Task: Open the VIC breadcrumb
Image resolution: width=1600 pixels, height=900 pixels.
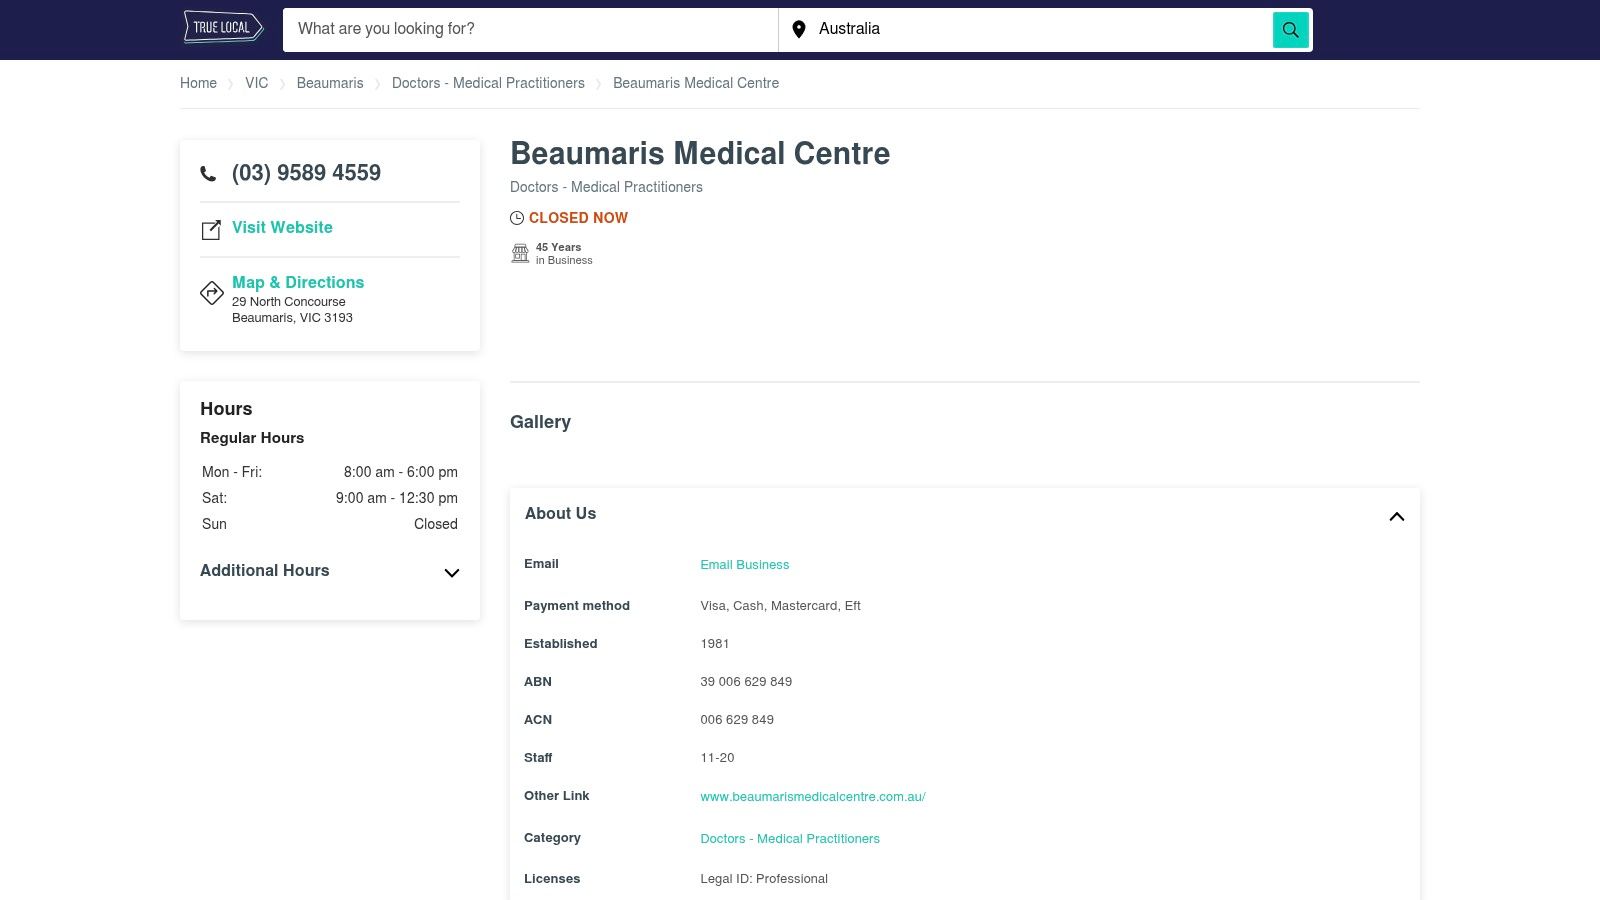Action: pos(257,83)
